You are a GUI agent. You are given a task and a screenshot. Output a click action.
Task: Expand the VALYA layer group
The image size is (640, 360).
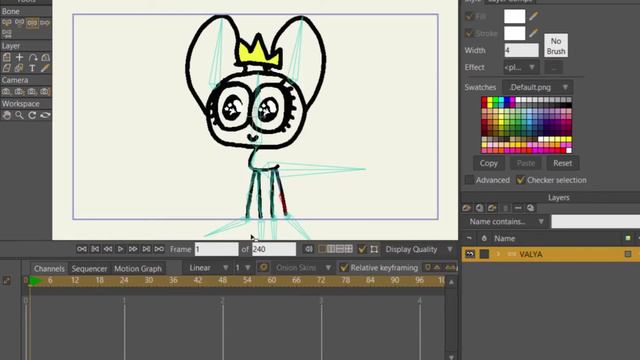[x=498, y=254]
